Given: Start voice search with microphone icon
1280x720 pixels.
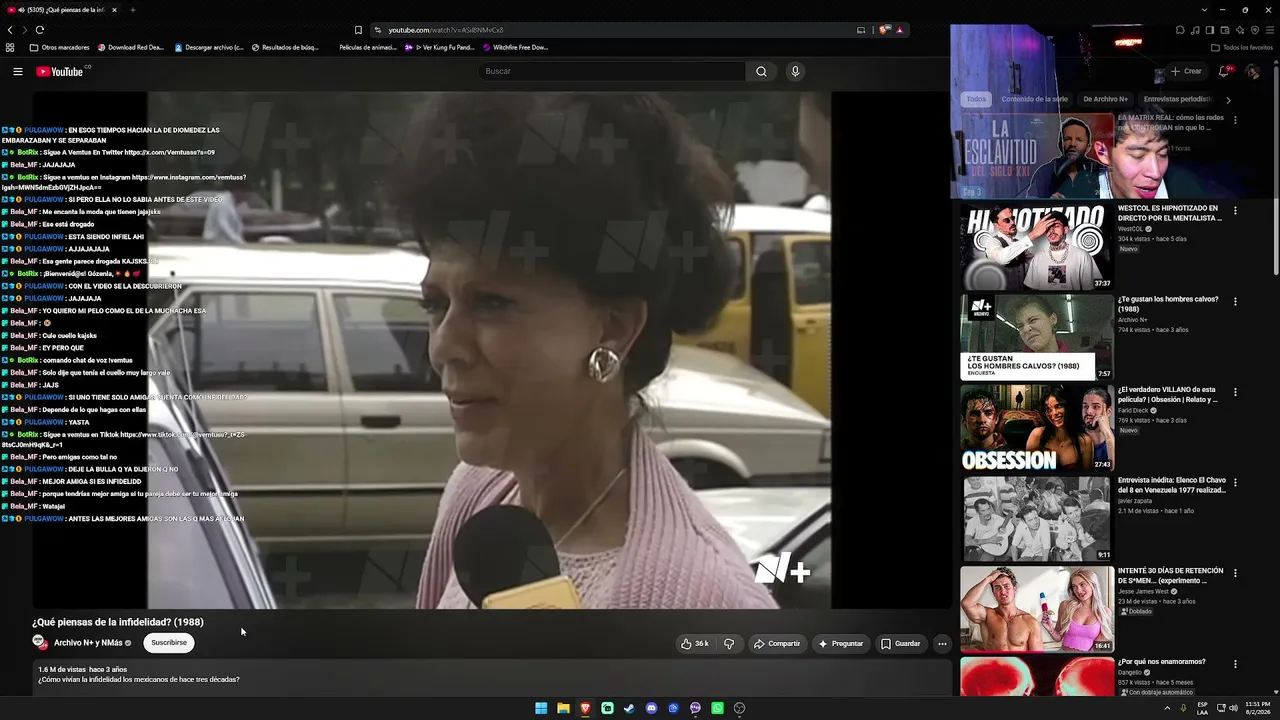Looking at the screenshot, I should click(x=795, y=71).
